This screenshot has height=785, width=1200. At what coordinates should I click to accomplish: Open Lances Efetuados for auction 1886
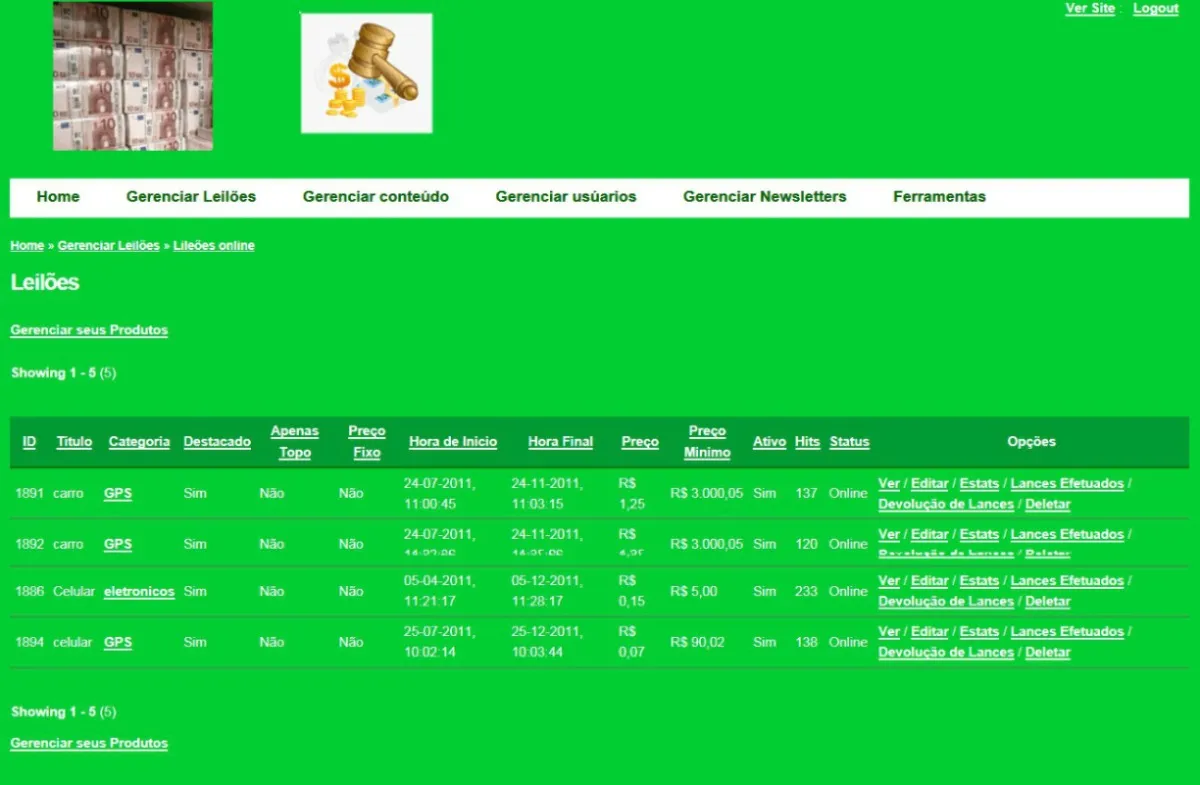[x=1067, y=581]
